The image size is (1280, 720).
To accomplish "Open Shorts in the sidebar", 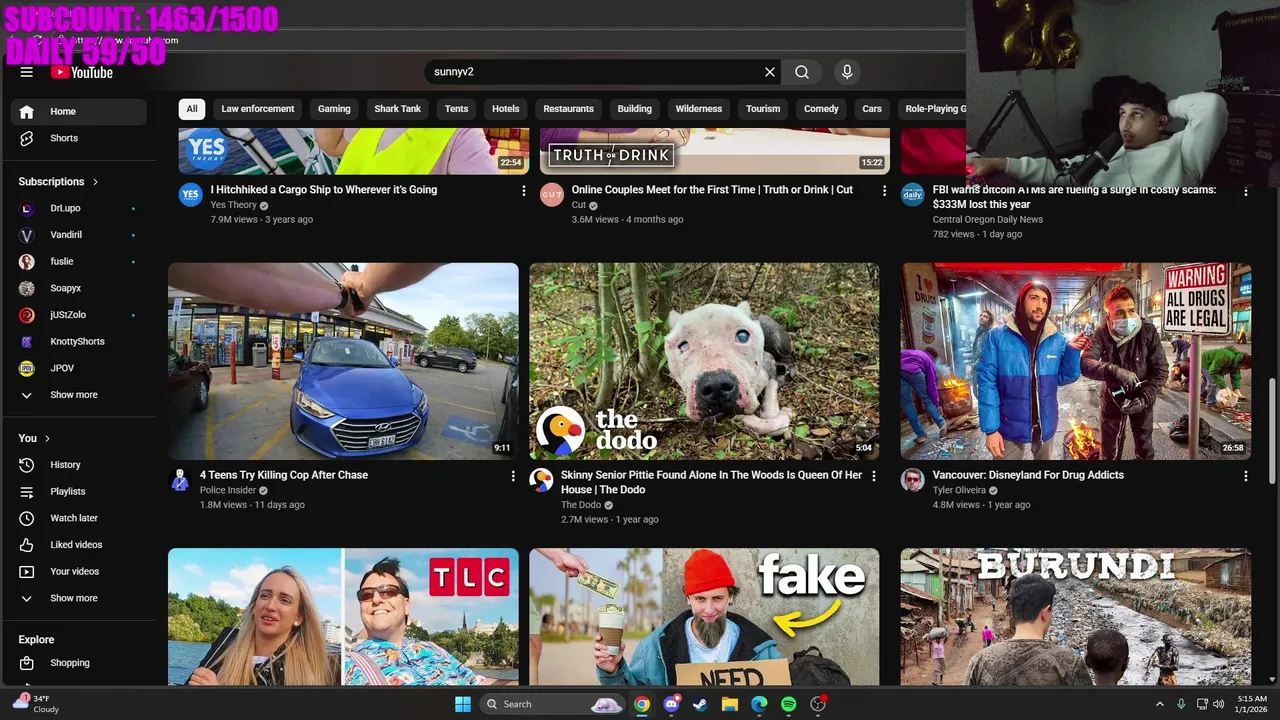I will [78, 138].
